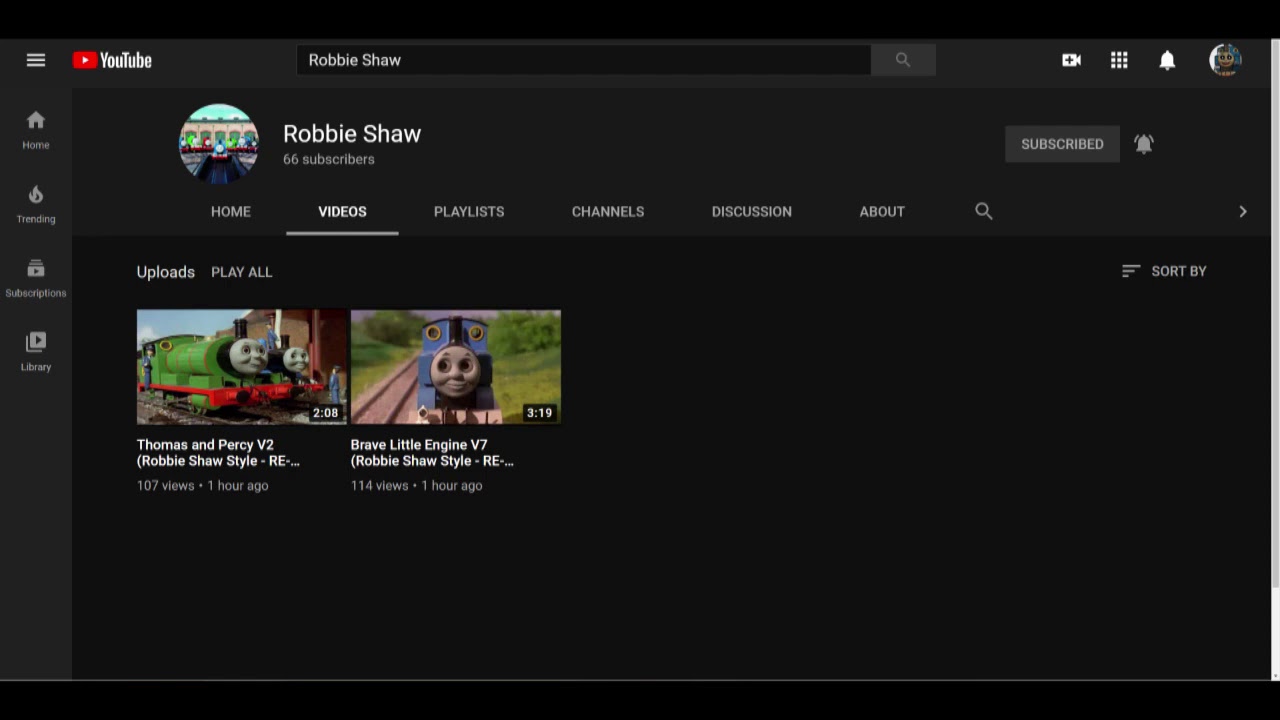Open Subscriptions in sidebar
The height and width of the screenshot is (720, 1280).
pos(36,278)
